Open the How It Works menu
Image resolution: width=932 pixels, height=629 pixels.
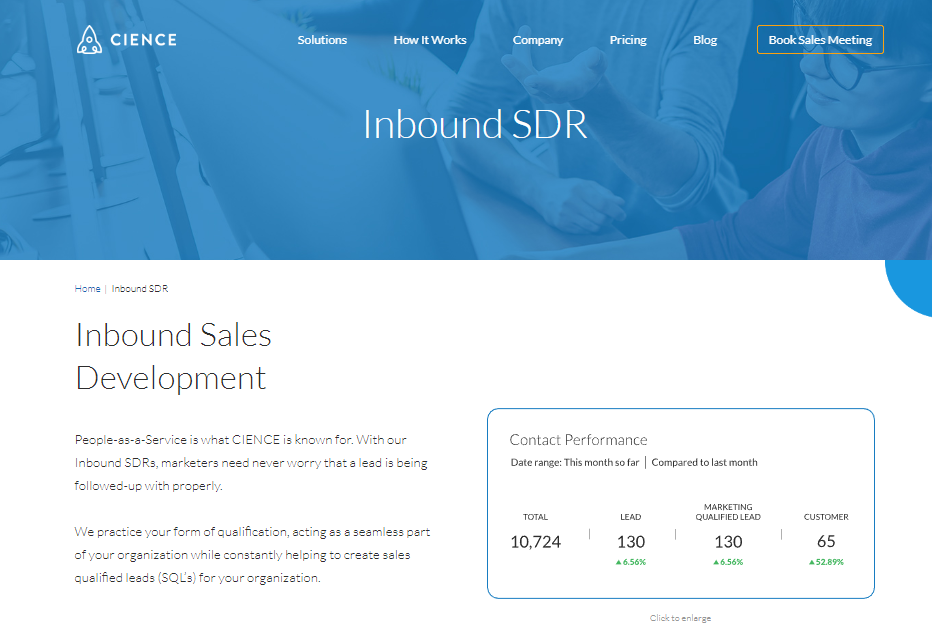[430, 40]
